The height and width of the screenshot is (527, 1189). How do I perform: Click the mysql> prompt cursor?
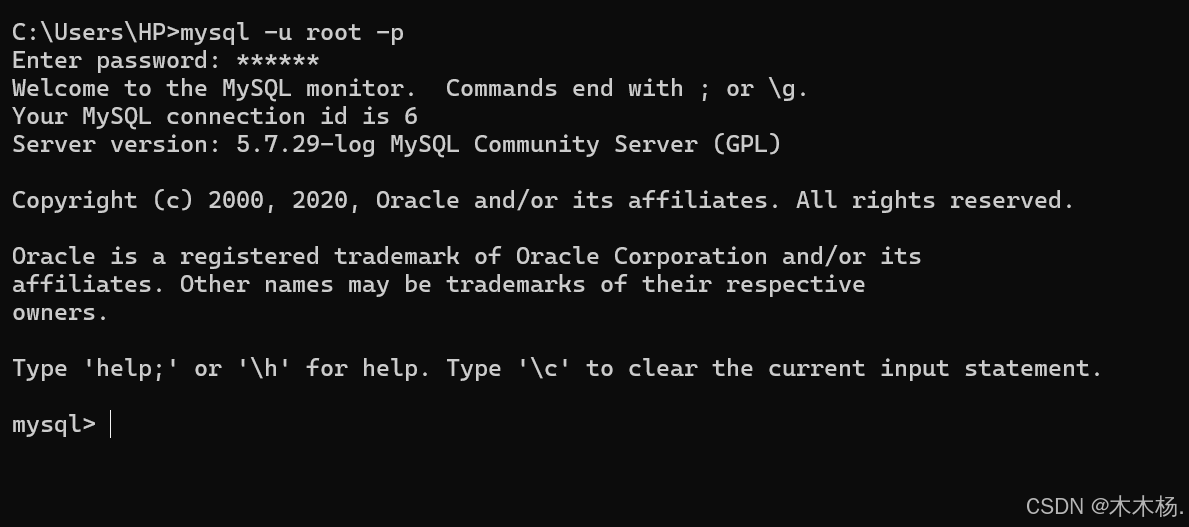pyautogui.click(x=111, y=425)
